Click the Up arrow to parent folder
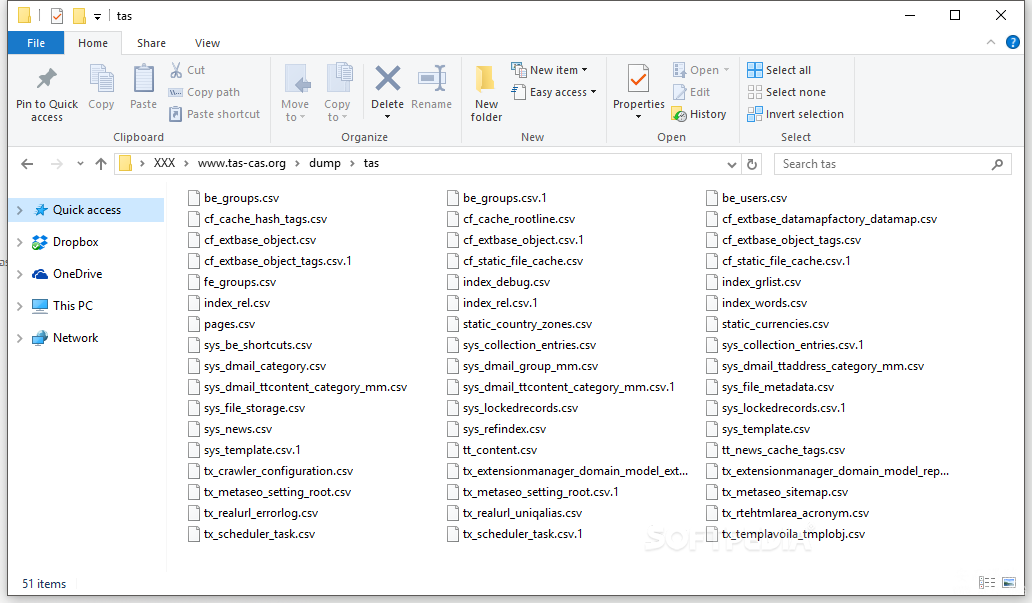Screen dimensions: 1032x603 100,164
